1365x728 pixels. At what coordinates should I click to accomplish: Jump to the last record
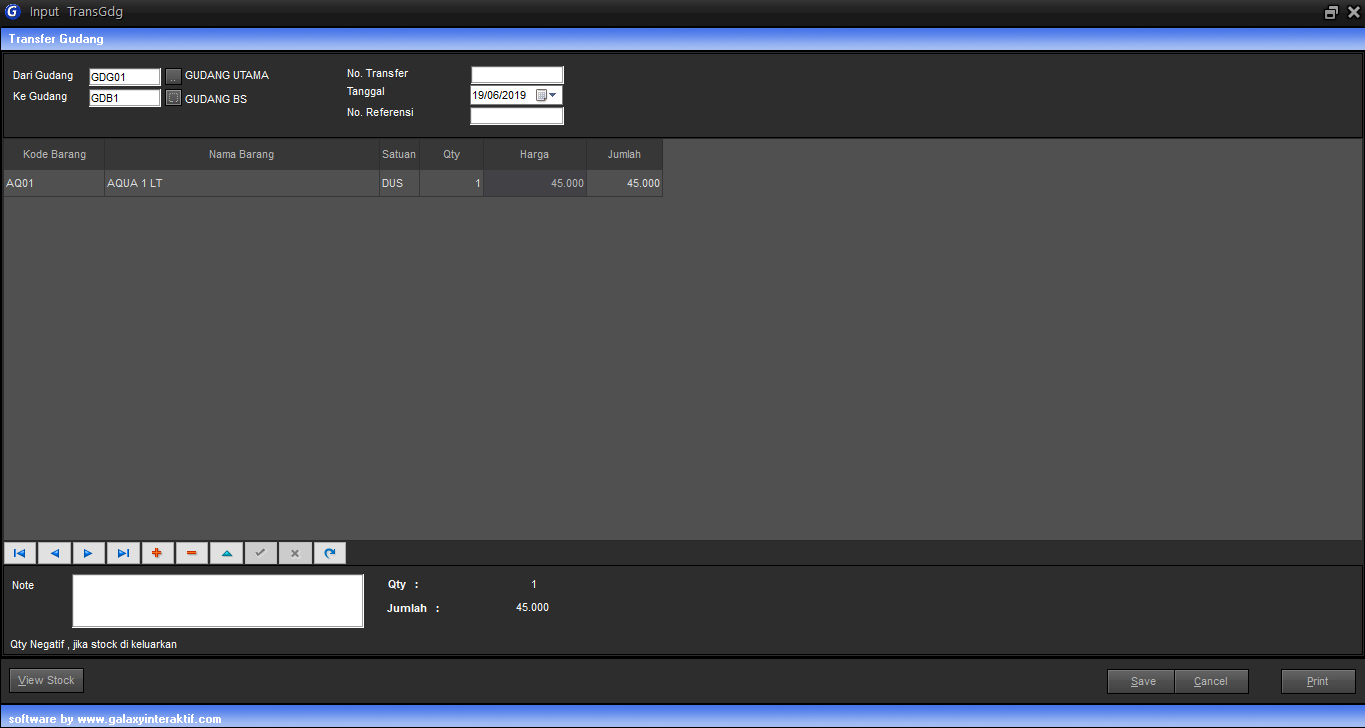[123, 553]
